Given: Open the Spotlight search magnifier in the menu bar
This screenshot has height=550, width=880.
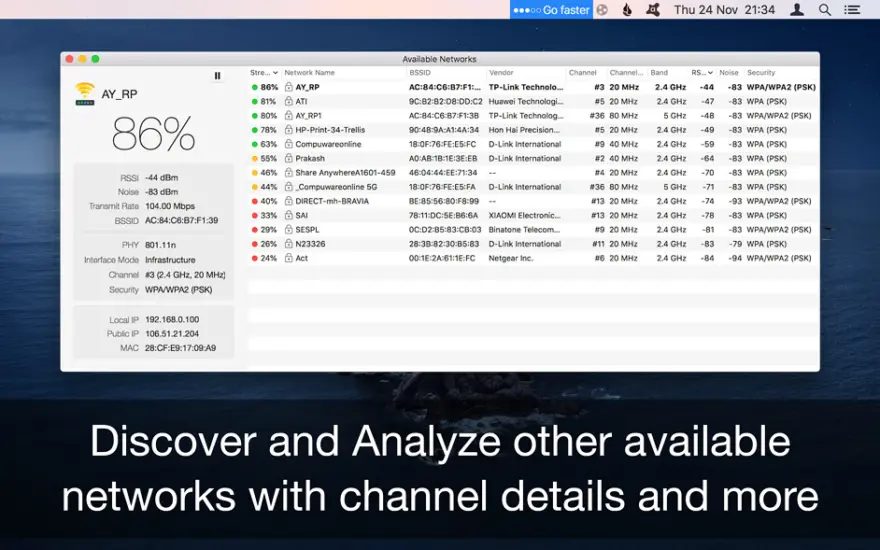Looking at the screenshot, I should (x=824, y=10).
